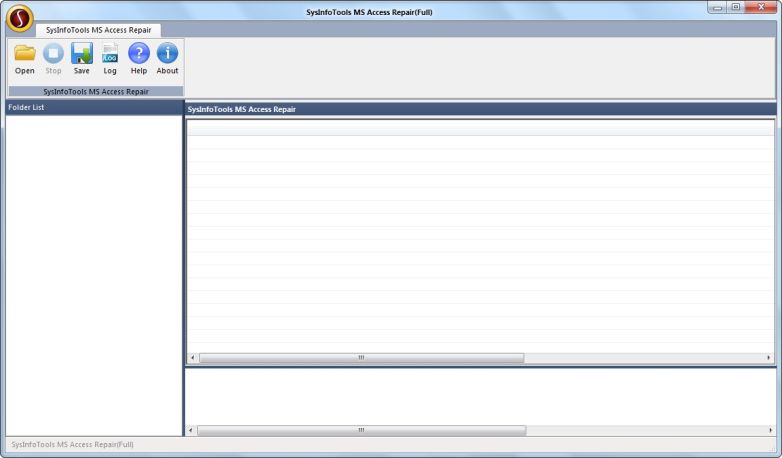
Task: Show the About information icon
Action: (x=167, y=59)
